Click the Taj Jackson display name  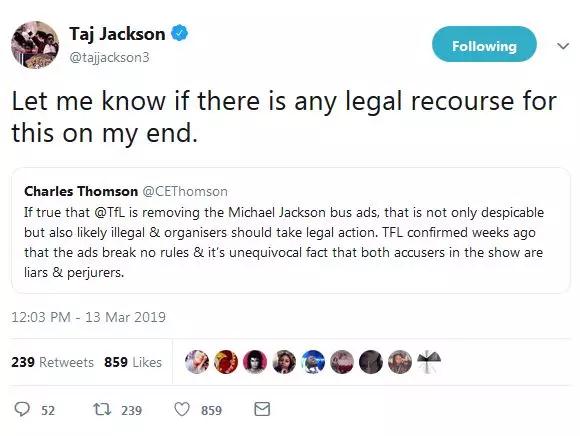pyautogui.click(x=117, y=34)
